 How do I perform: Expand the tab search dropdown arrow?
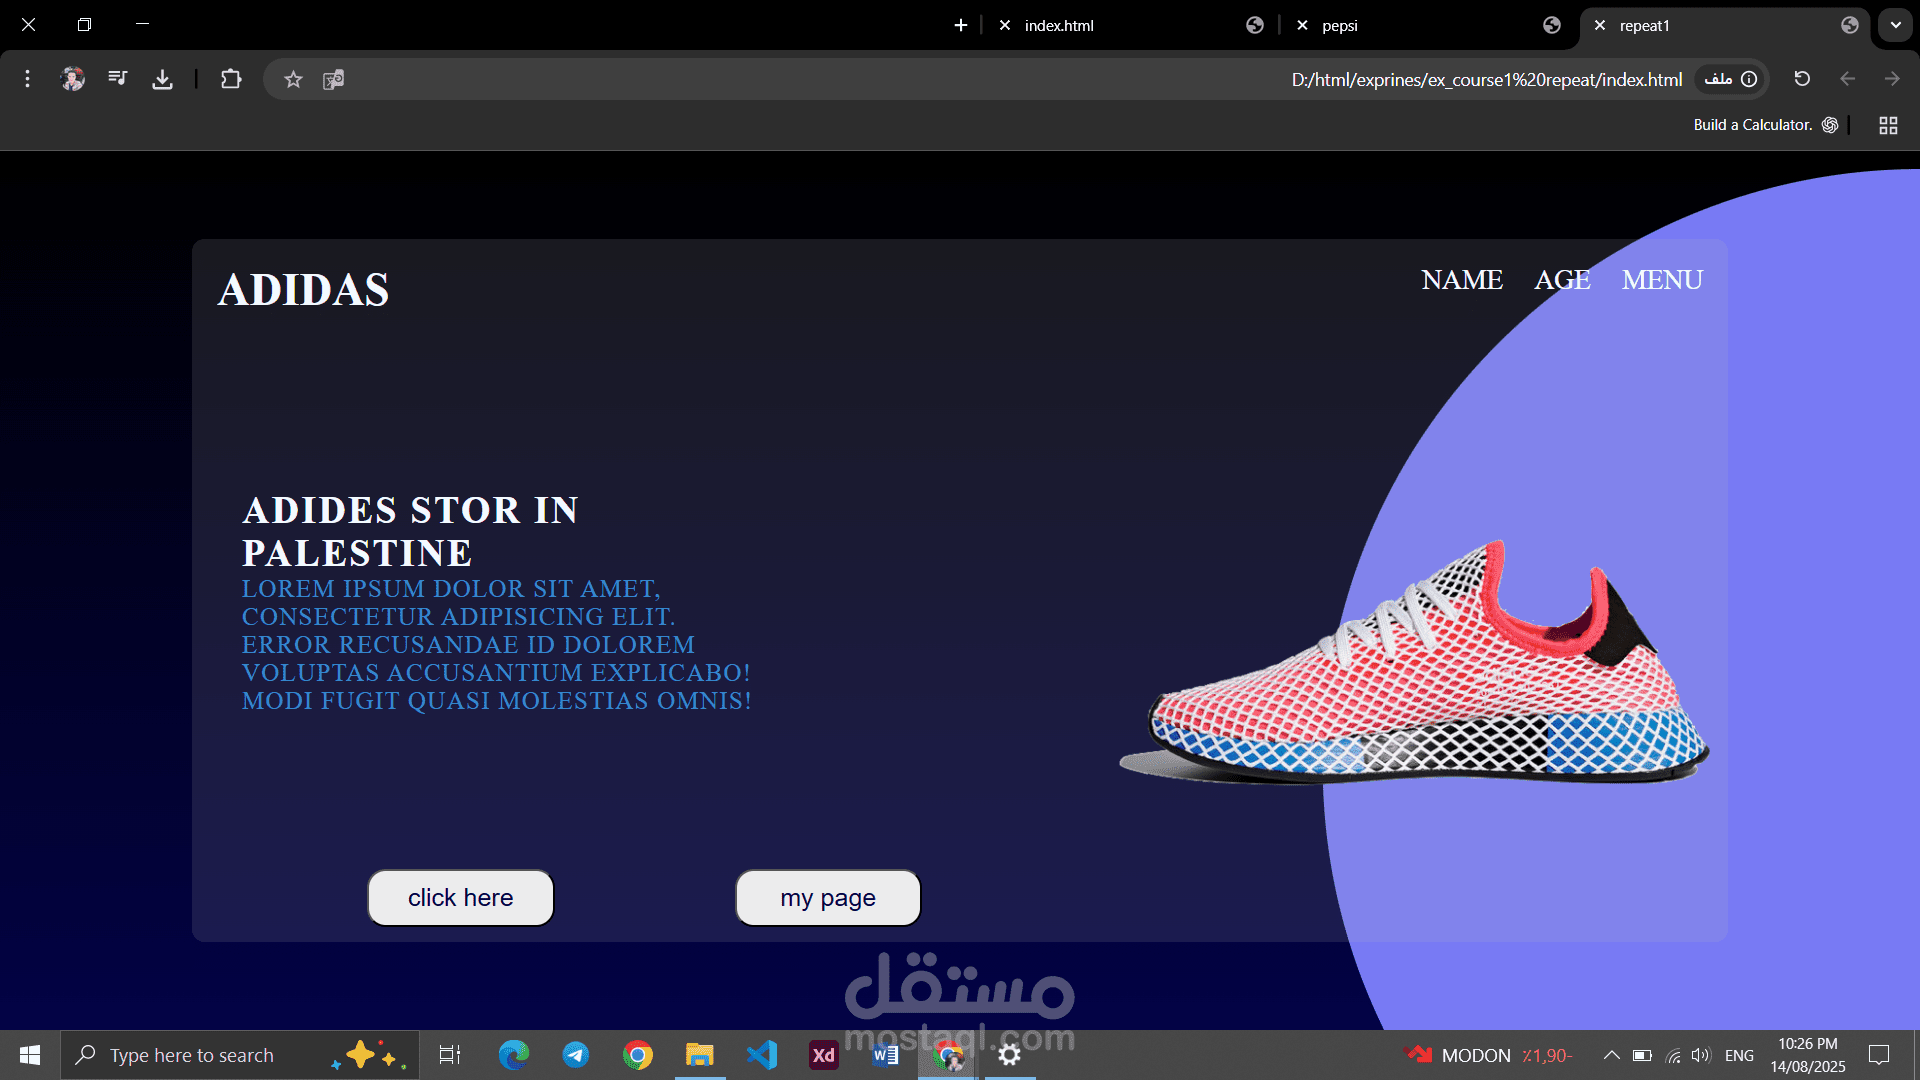coord(1895,25)
